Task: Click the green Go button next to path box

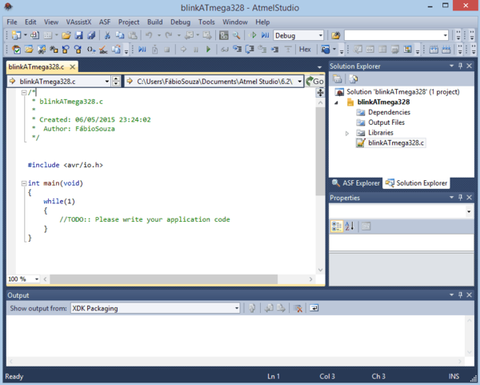Action: pos(315,81)
